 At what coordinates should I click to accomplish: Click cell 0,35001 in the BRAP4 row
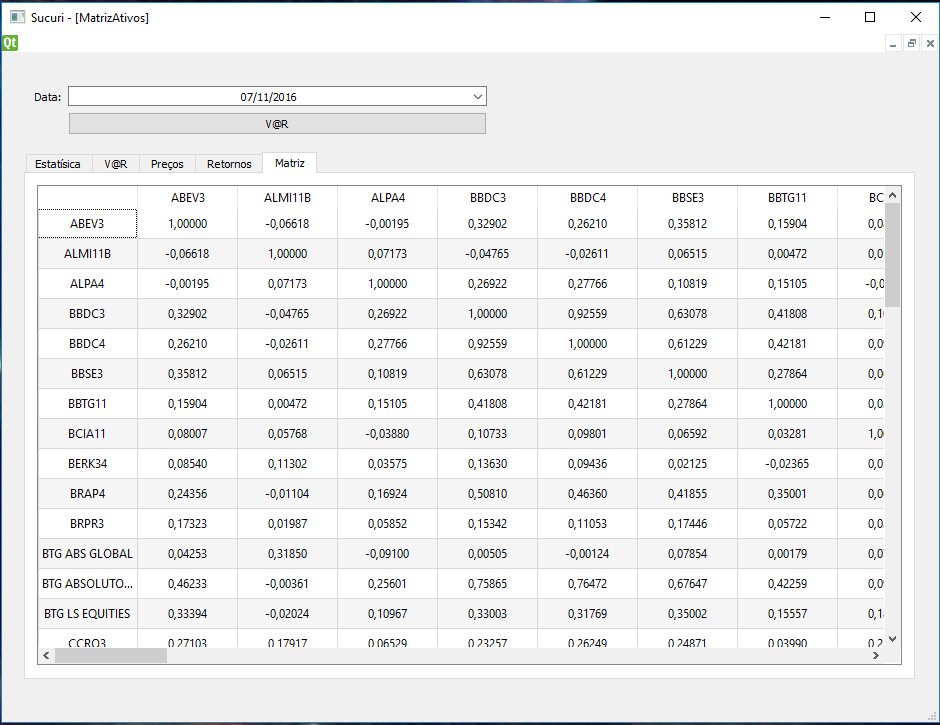(788, 494)
